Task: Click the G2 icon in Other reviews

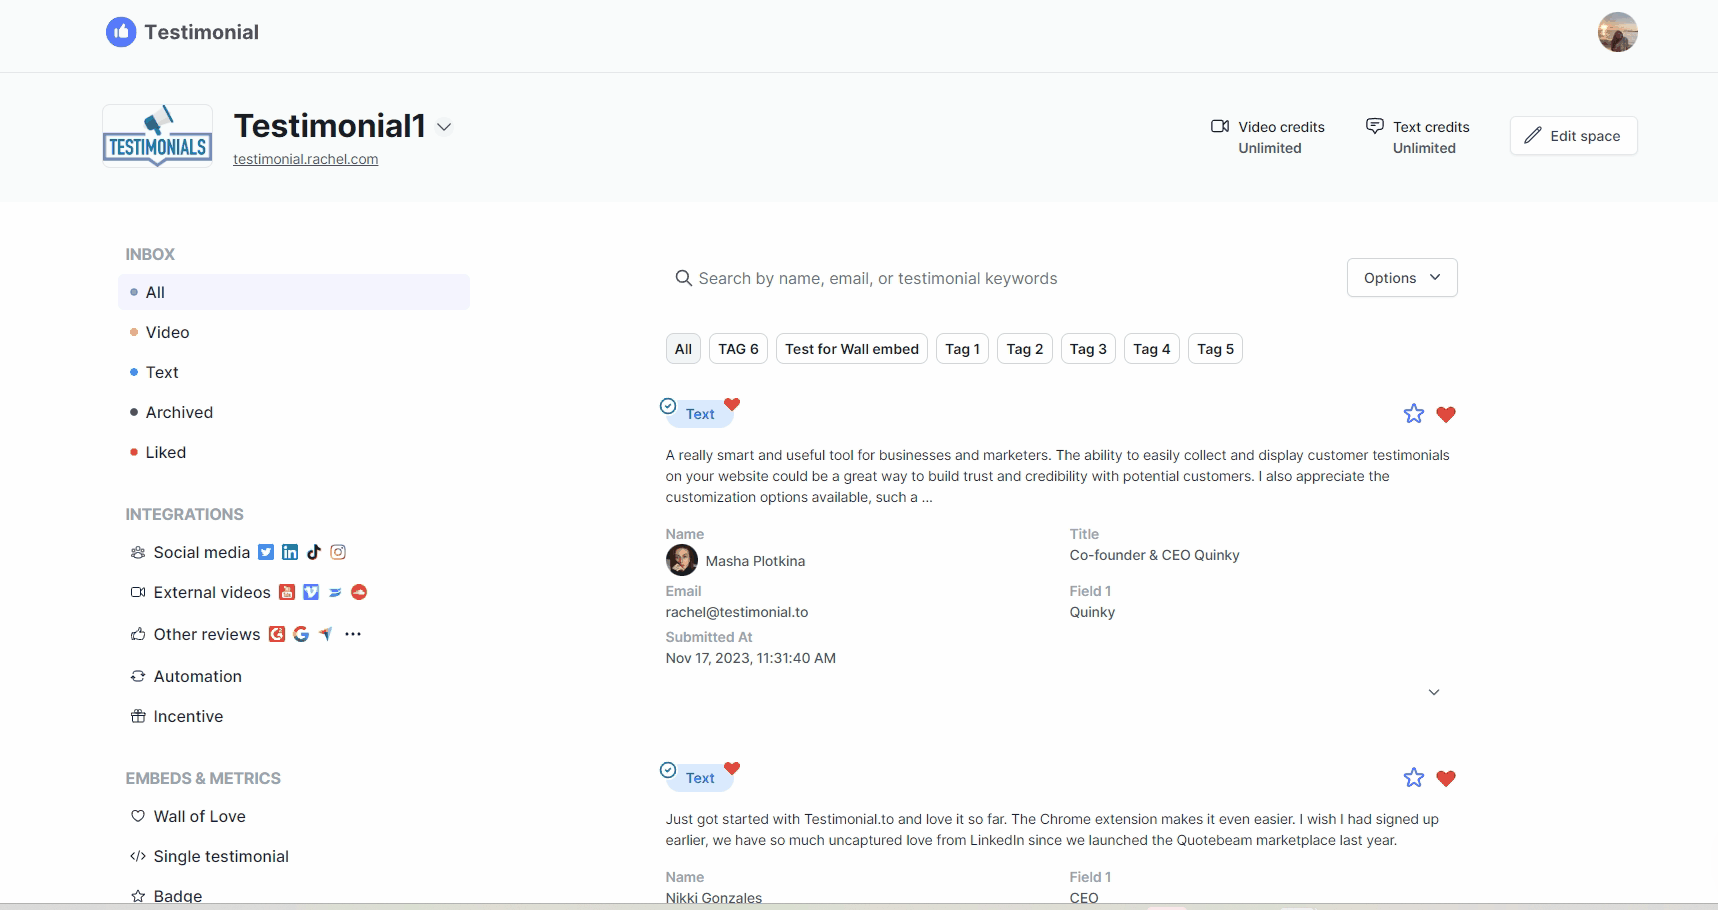Action: pos(277,634)
